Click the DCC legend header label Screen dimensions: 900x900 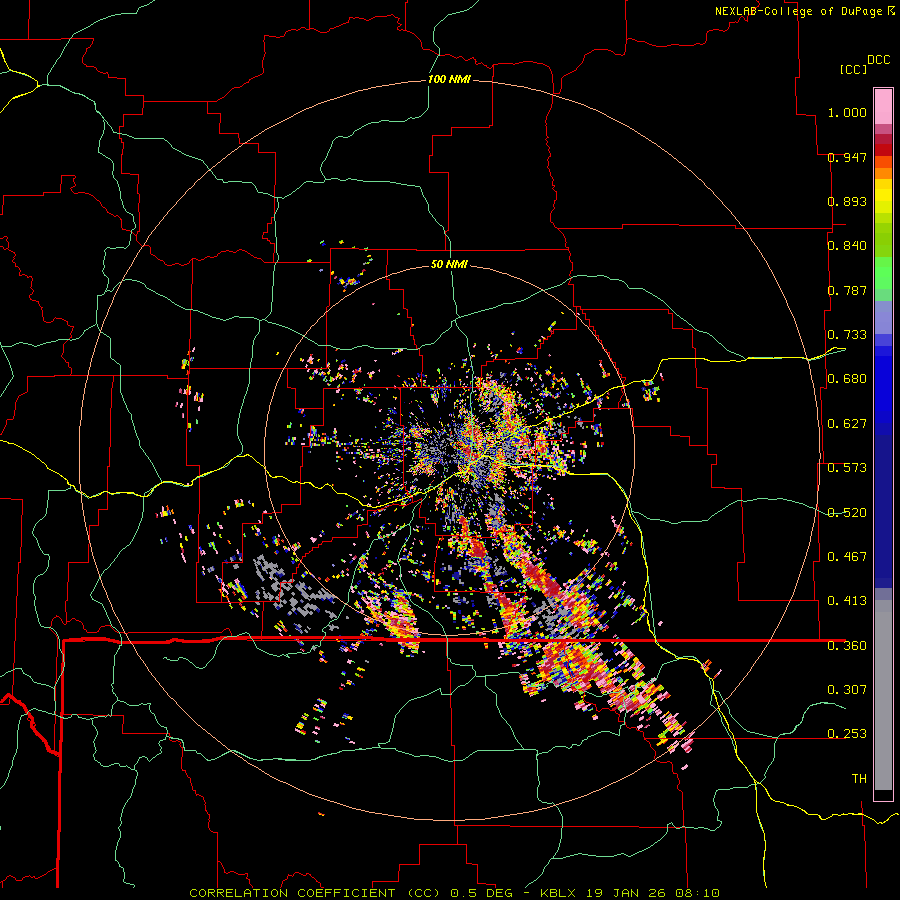point(878,60)
